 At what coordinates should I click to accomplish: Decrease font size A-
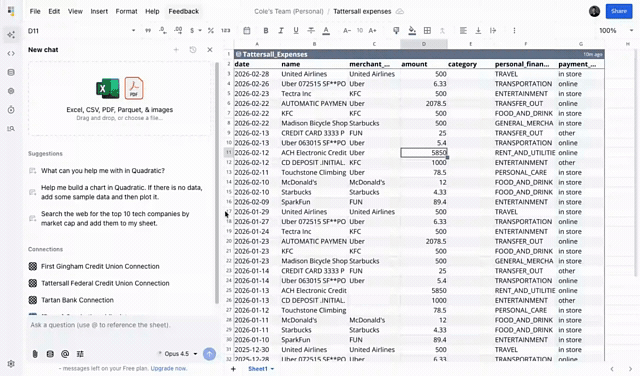[347, 31]
